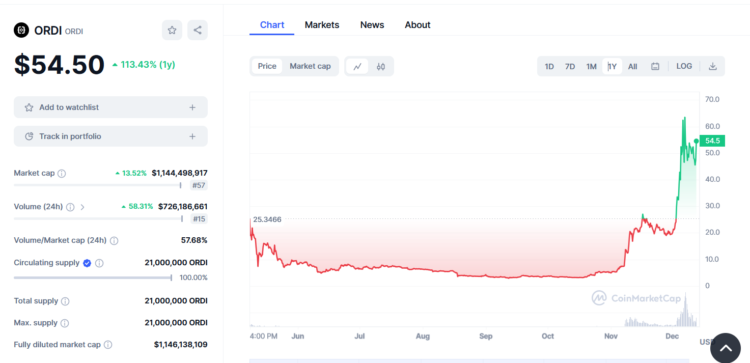The width and height of the screenshot is (750, 363).
Task: Click the $54.50 price text
Action: 59,65
